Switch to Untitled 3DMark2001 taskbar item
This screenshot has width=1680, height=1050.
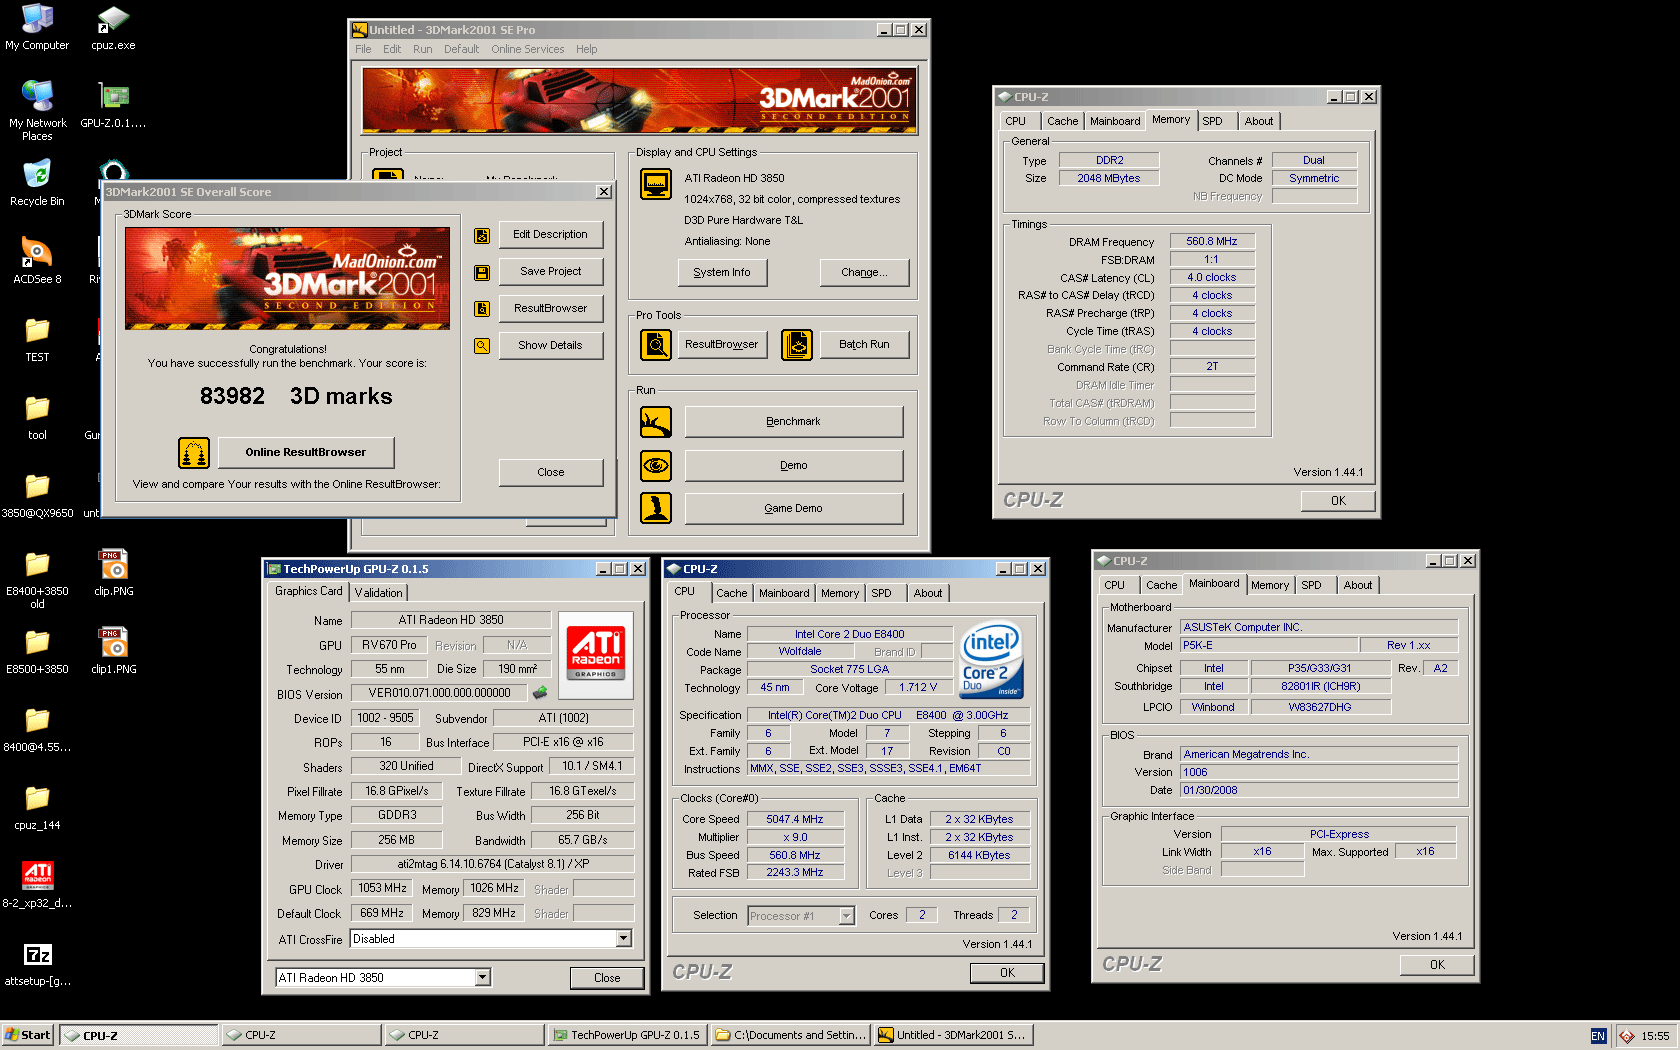[953, 1035]
